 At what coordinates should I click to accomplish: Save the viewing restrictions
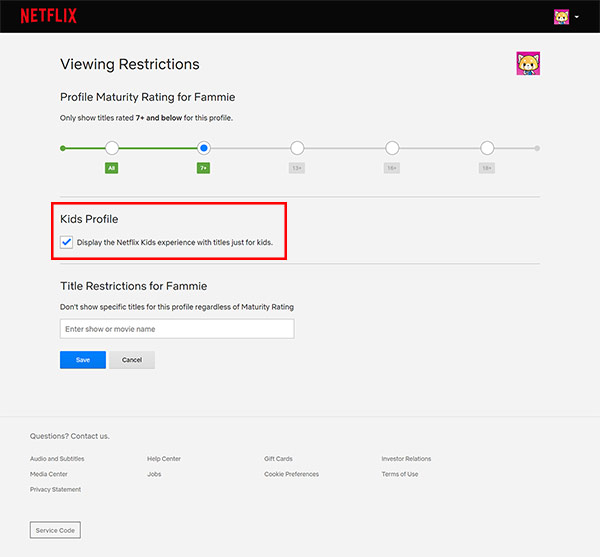pos(83,360)
